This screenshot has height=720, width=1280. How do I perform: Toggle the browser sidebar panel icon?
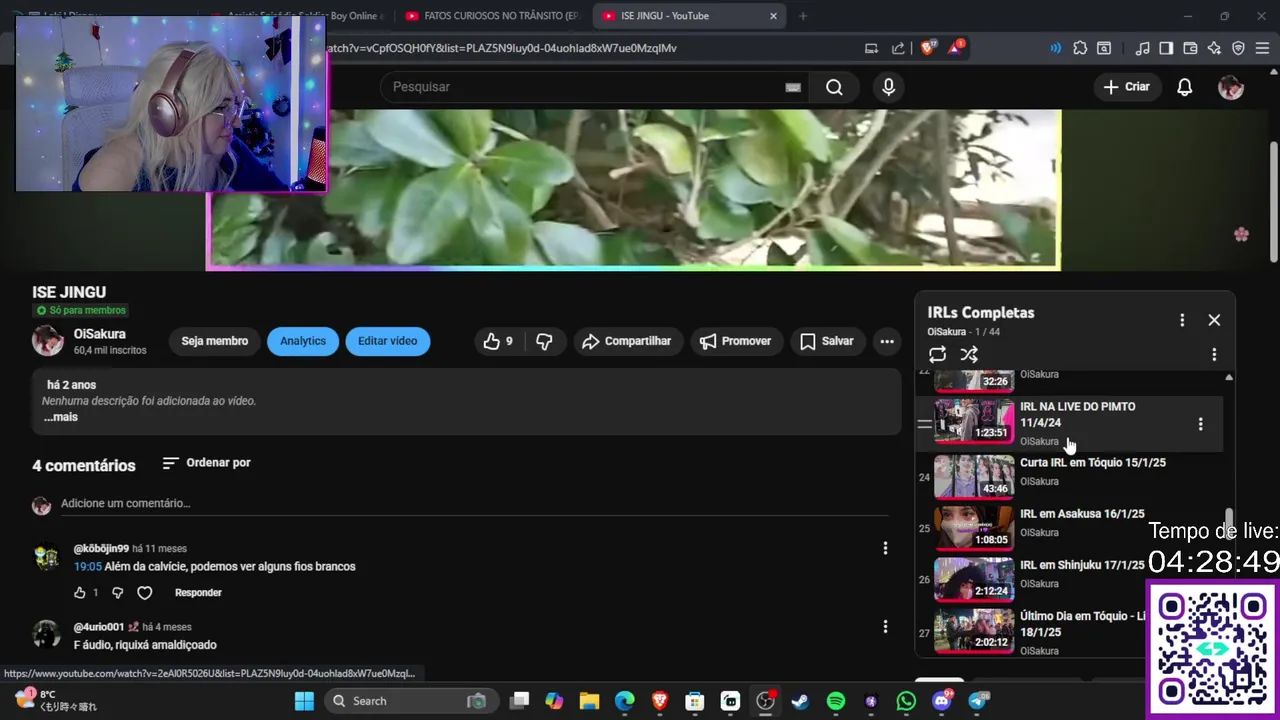pyautogui.click(x=1166, y=47)
